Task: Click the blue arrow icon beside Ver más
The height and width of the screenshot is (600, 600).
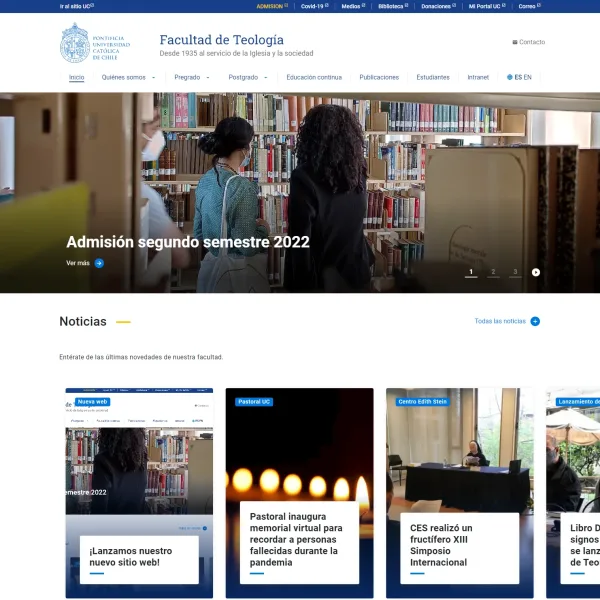Action: click(99, 263)
